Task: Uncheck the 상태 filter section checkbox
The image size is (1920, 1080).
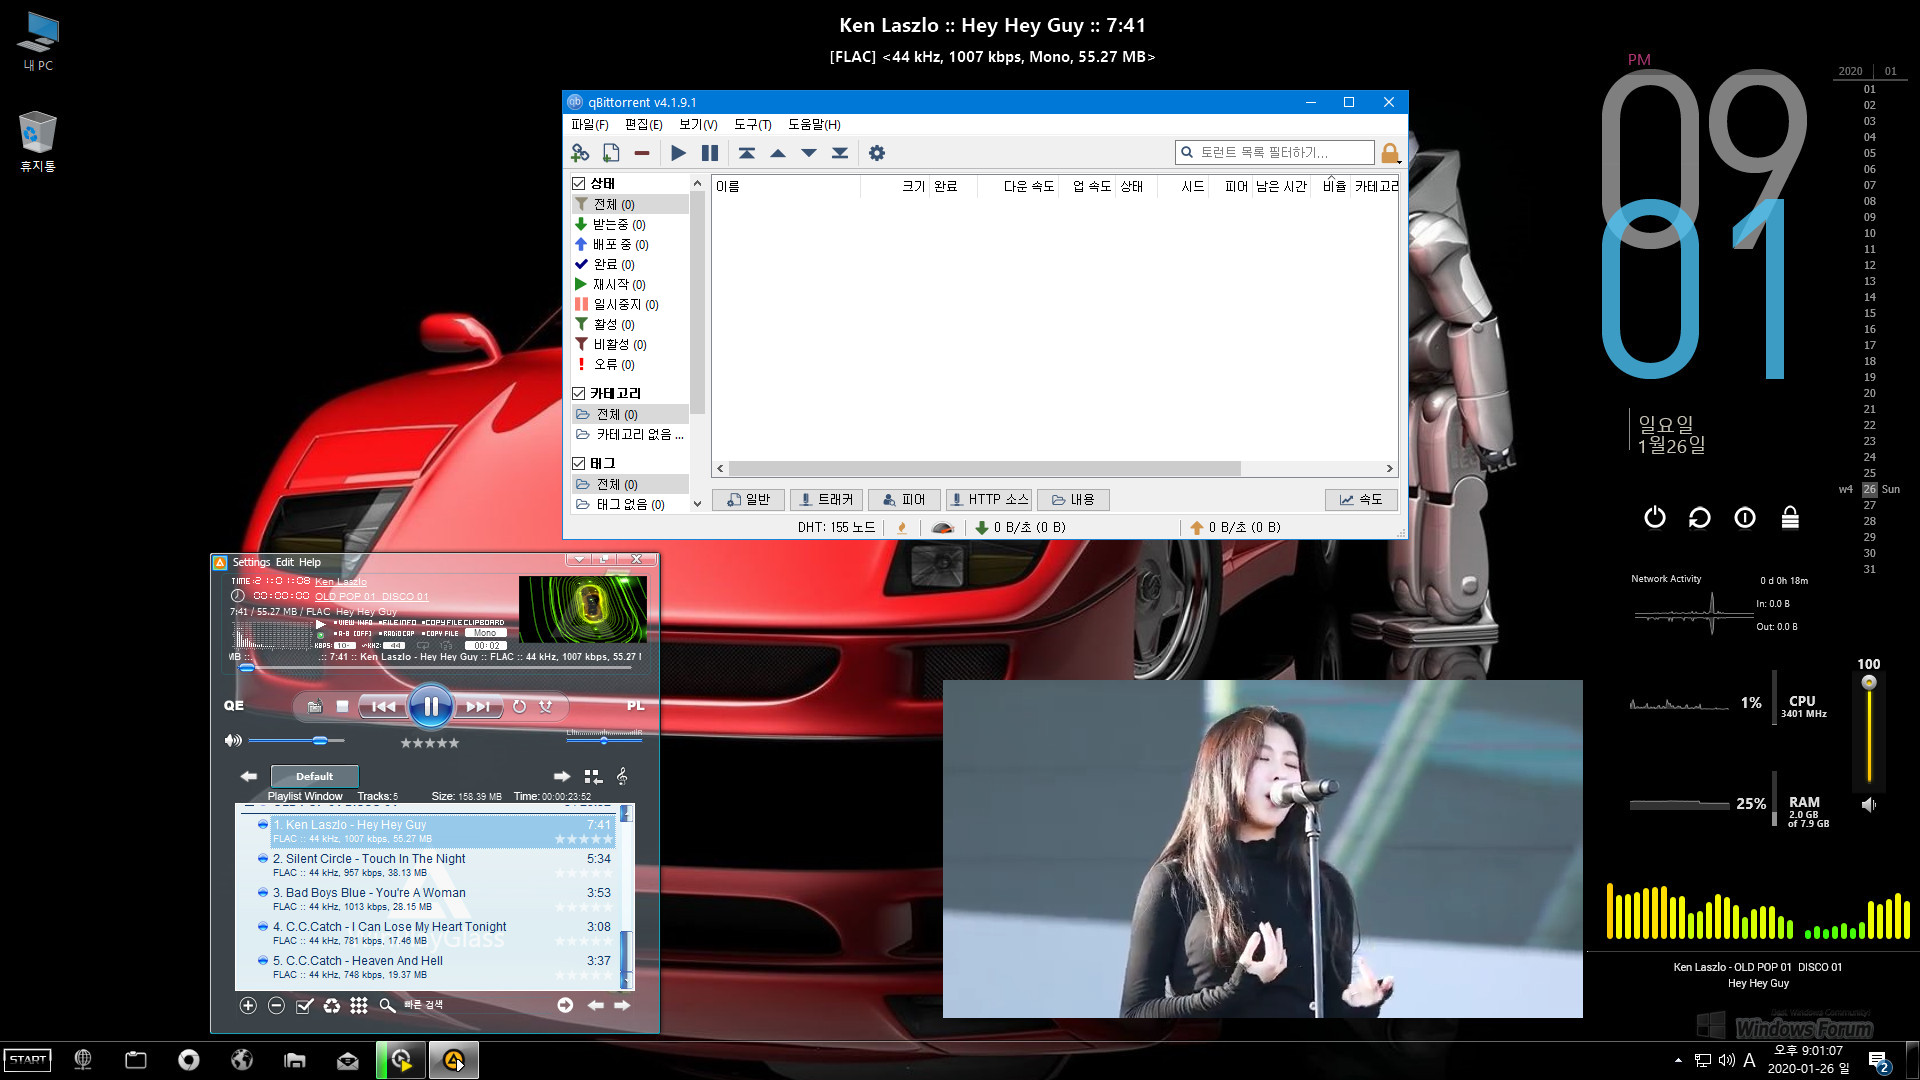Action: point(578,183)
